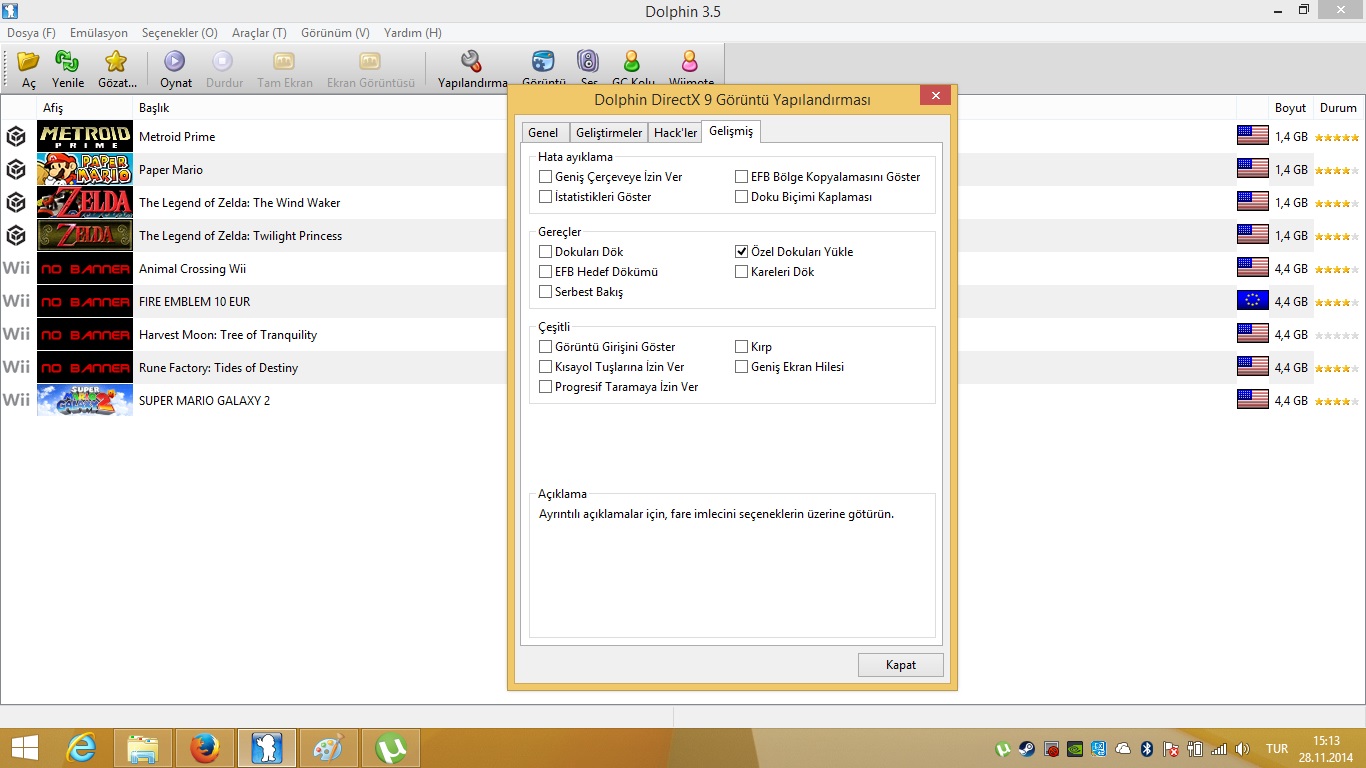Open the Araçlar (T) menu
The height and width of the screenshot is (768, 1366).
tap(259, 33)
